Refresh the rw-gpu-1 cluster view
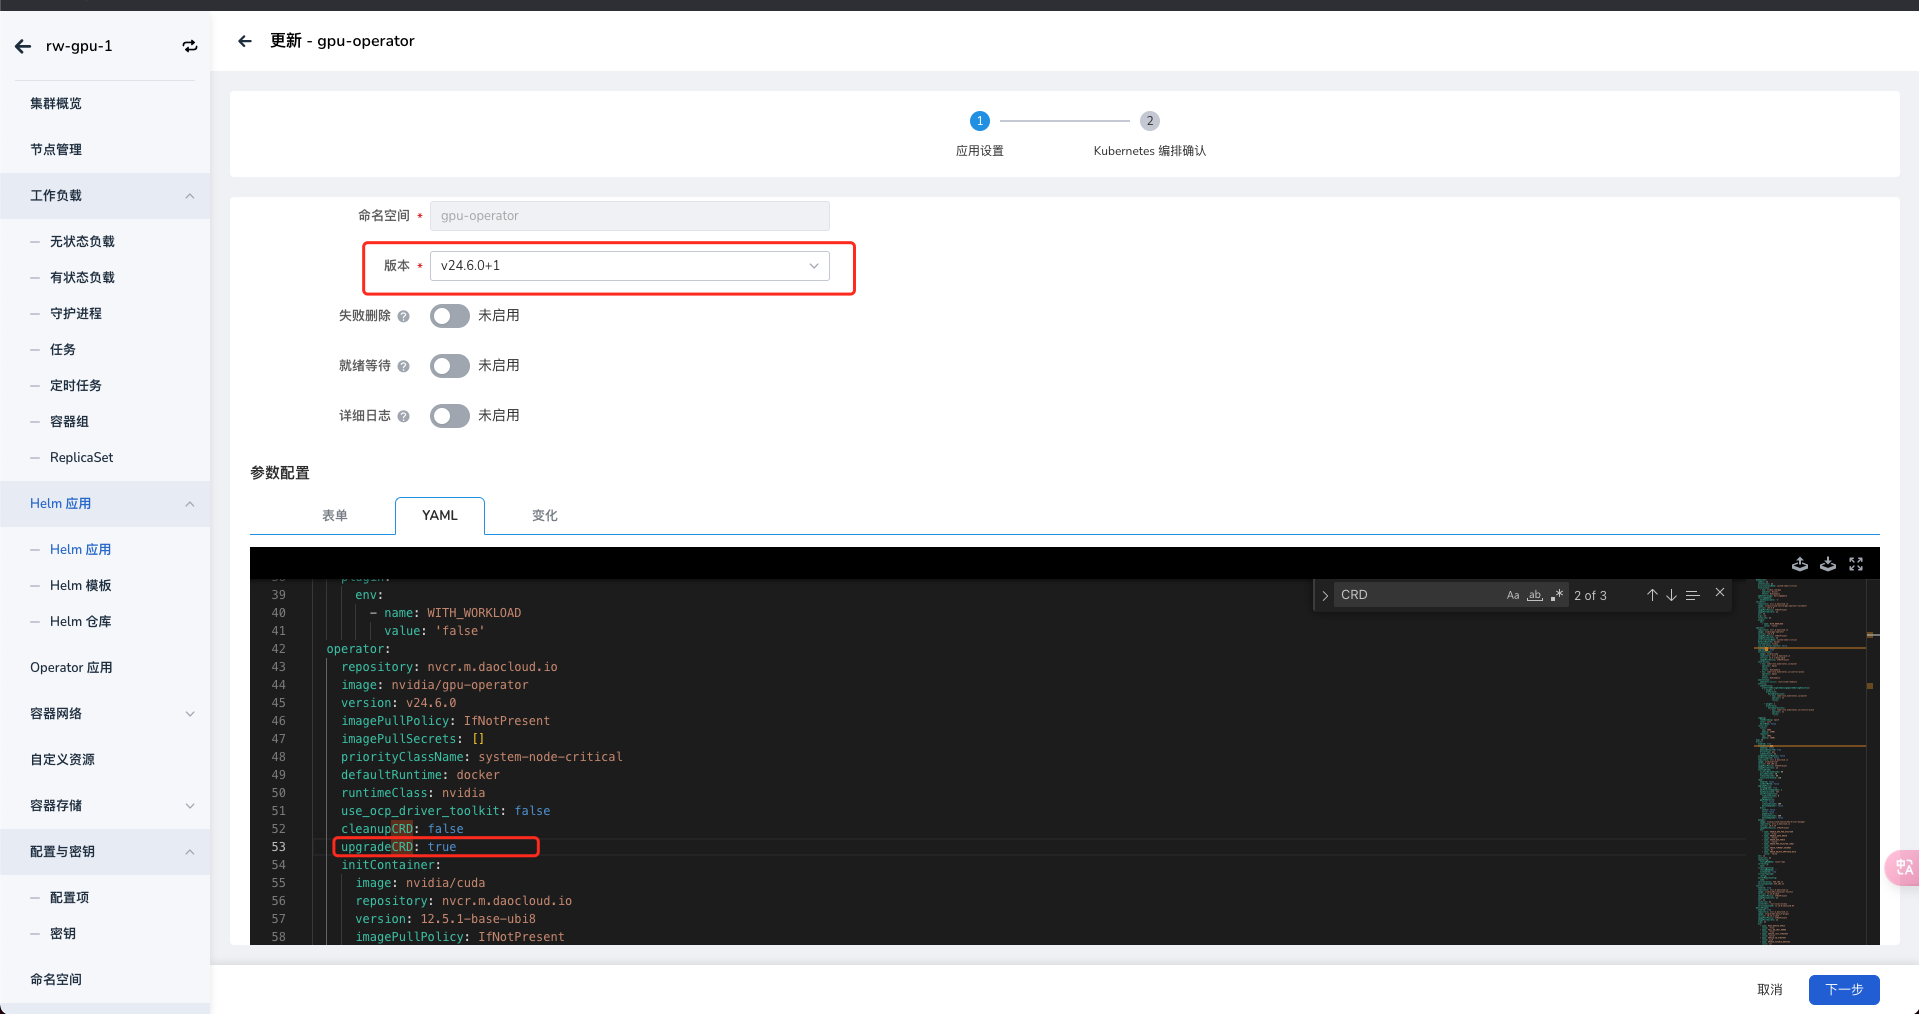The width and height of the screenshot is (1919, 1014). 189,46
